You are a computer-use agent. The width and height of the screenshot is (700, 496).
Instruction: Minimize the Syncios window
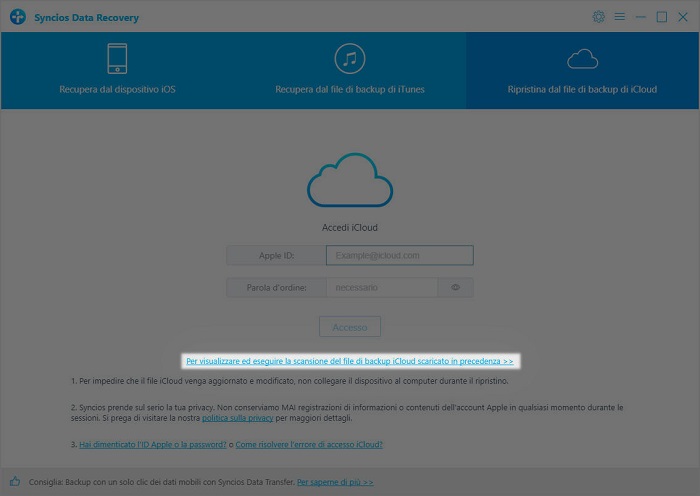coord(641,17)
